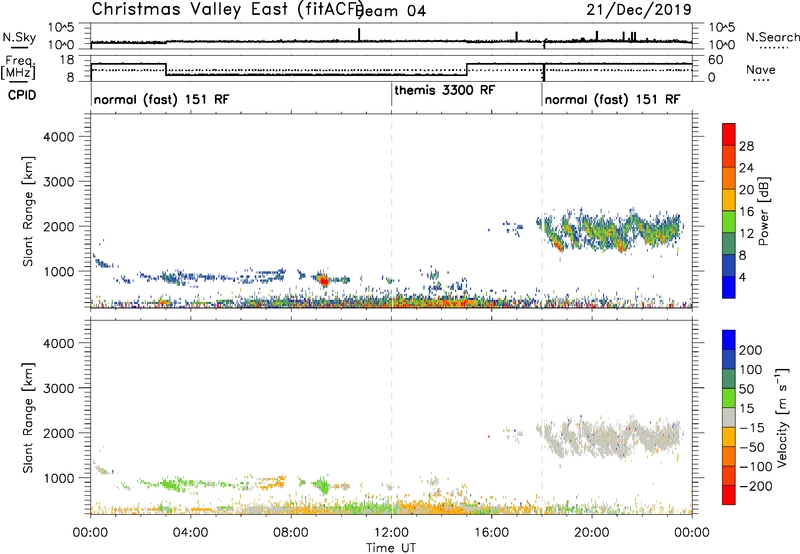Viewport: 800px width, 554px height.
Task: Click the 'N.Sky' legend label
Action: pos(19,37)
